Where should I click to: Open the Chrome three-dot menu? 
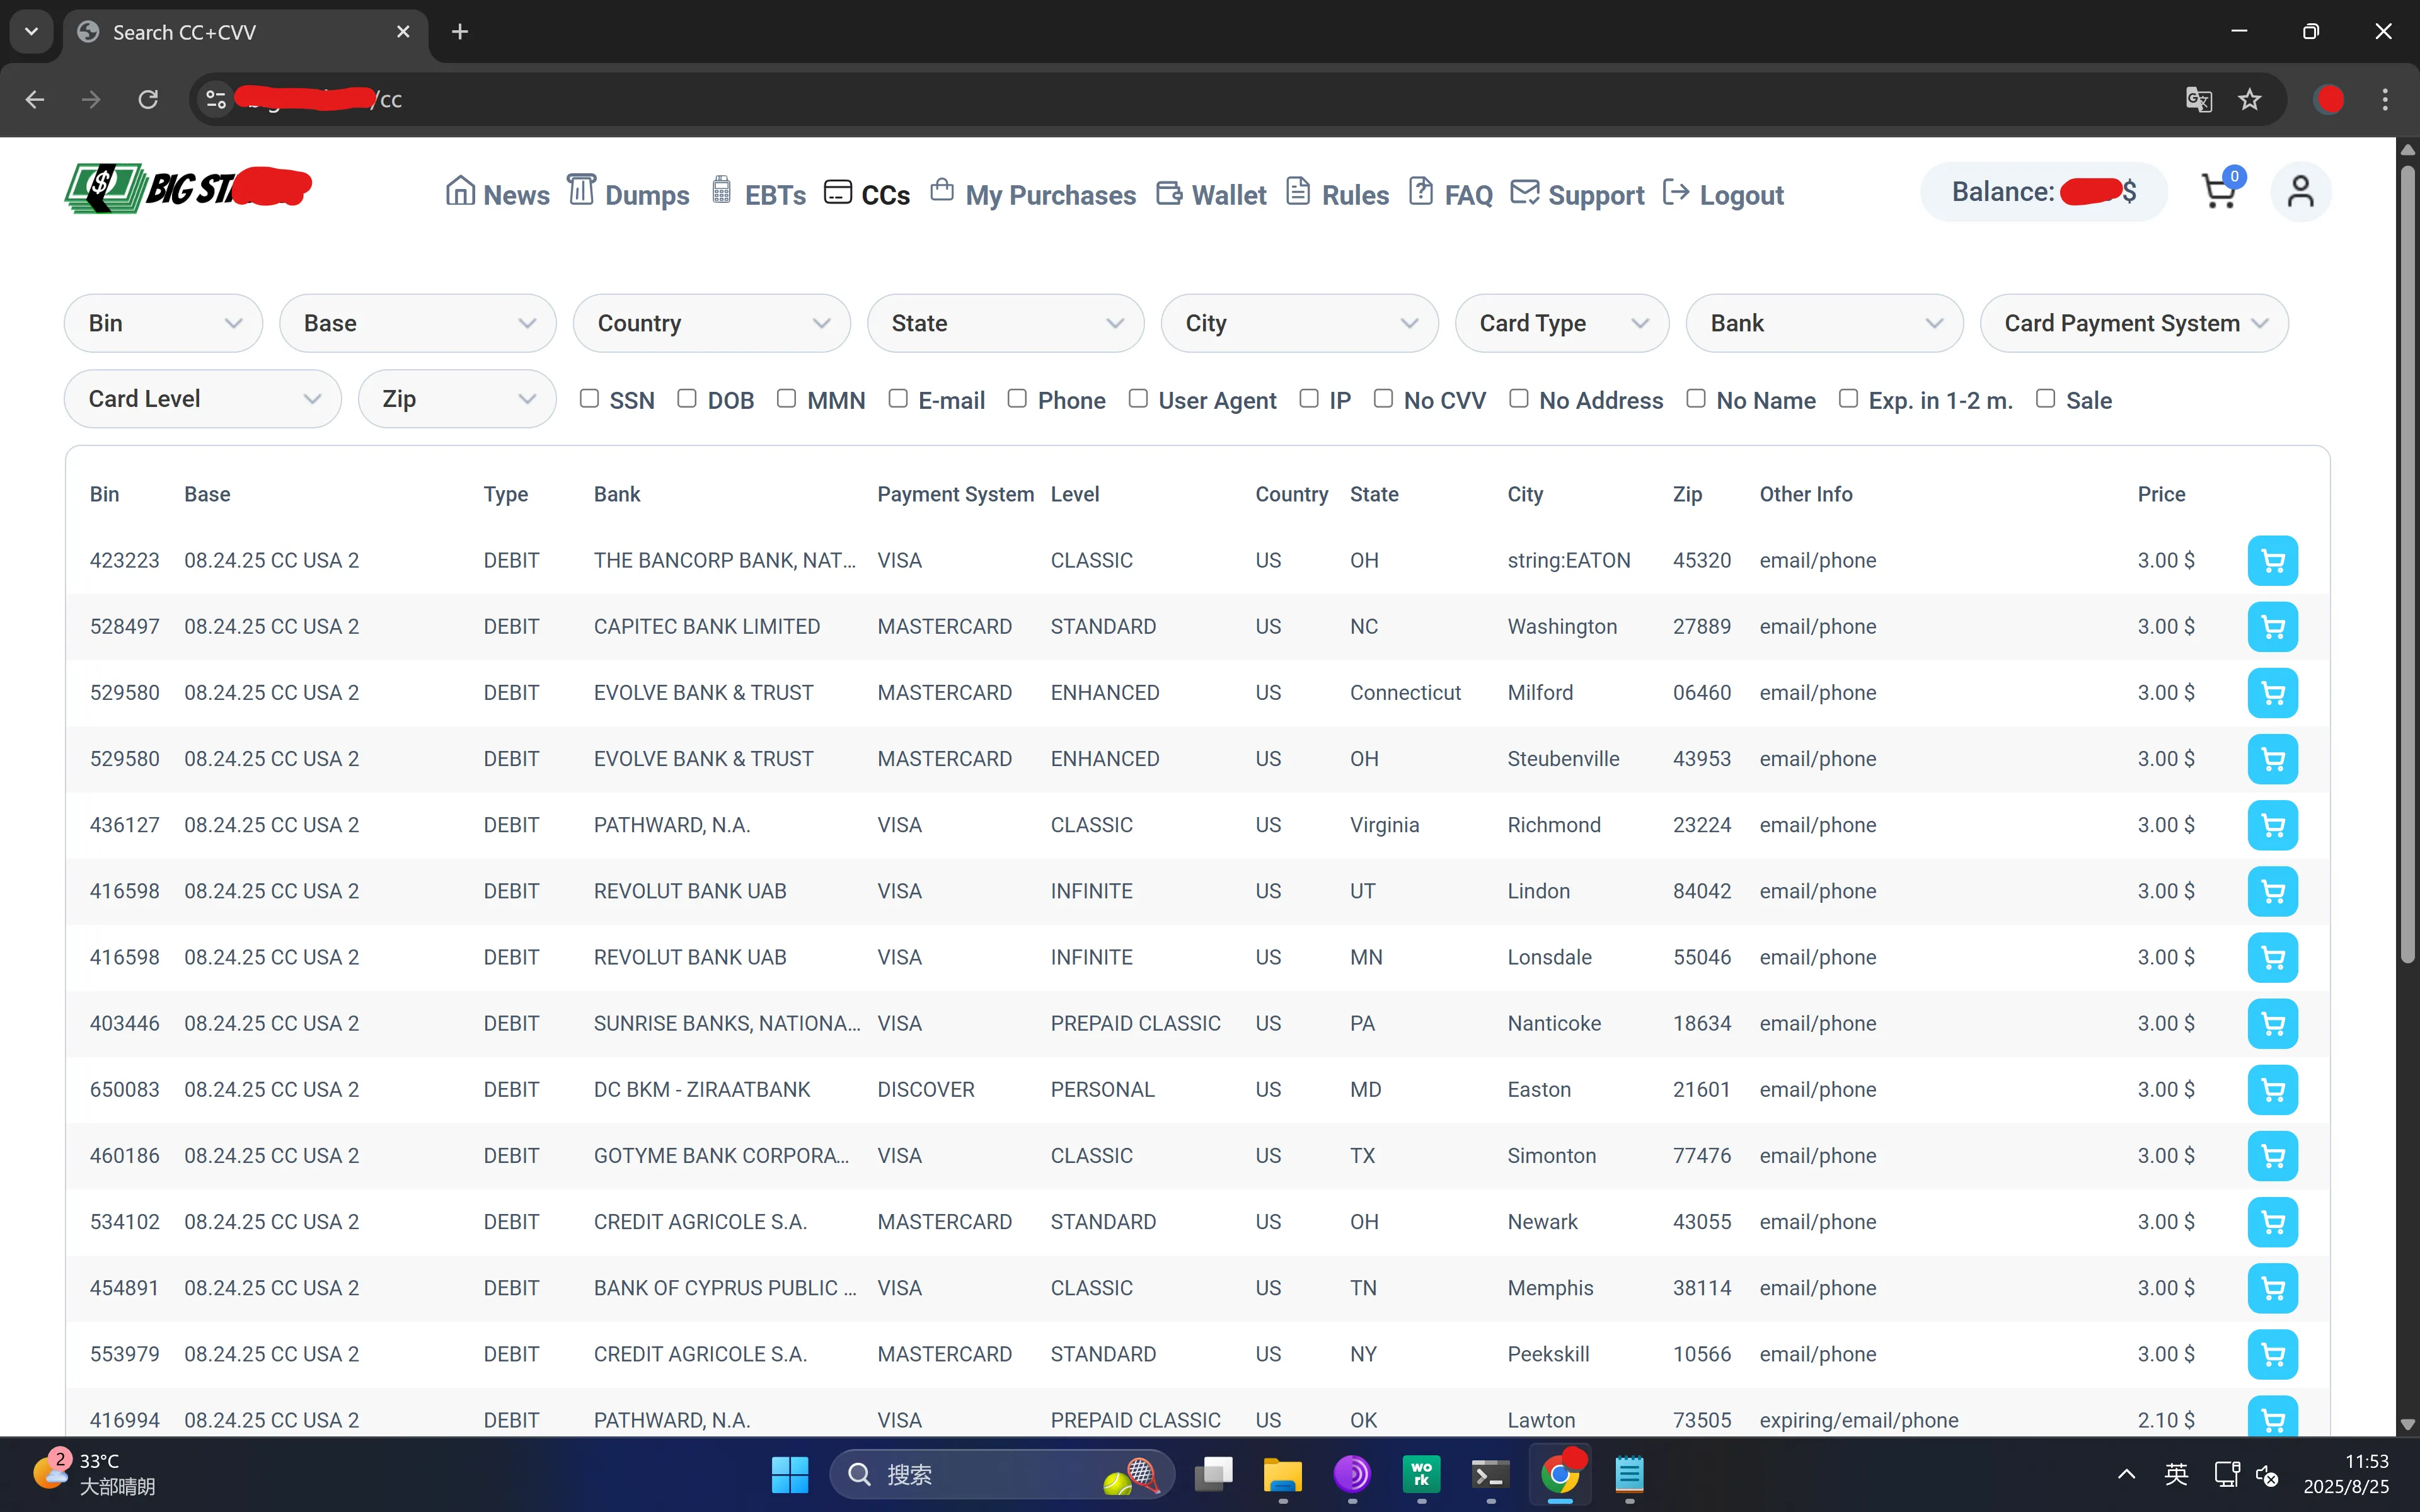pos(2385,99)
